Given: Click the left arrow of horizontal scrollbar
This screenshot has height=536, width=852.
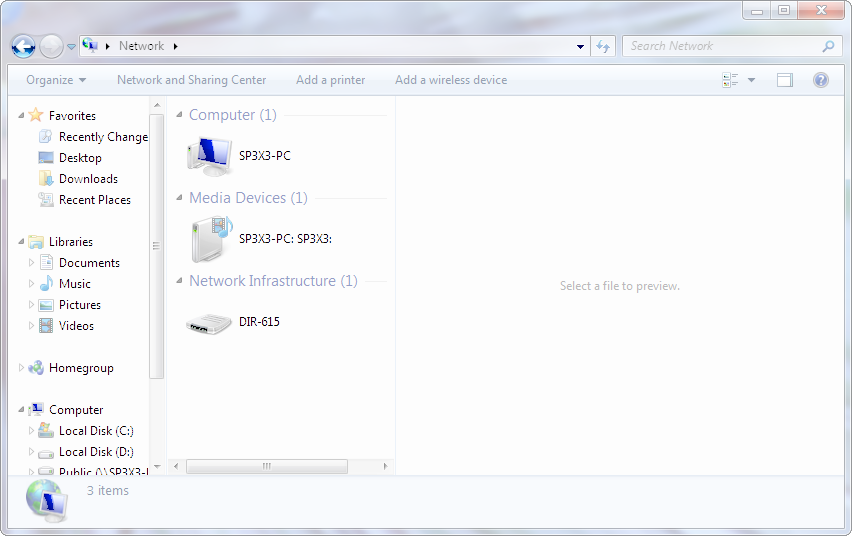Looking at the screenshot, I should tap(176, 466).
